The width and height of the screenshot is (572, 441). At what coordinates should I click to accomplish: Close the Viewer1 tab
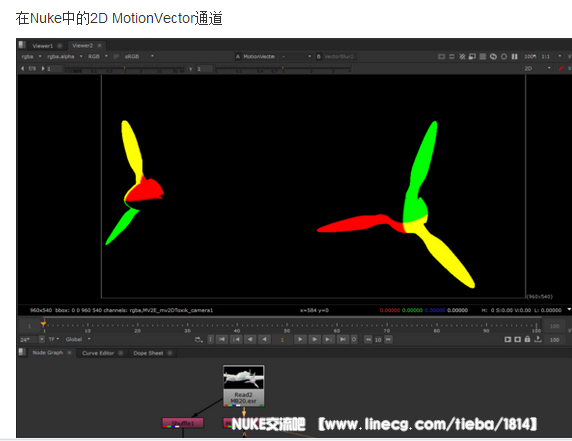pyautogui.click(x=60, y=46)
